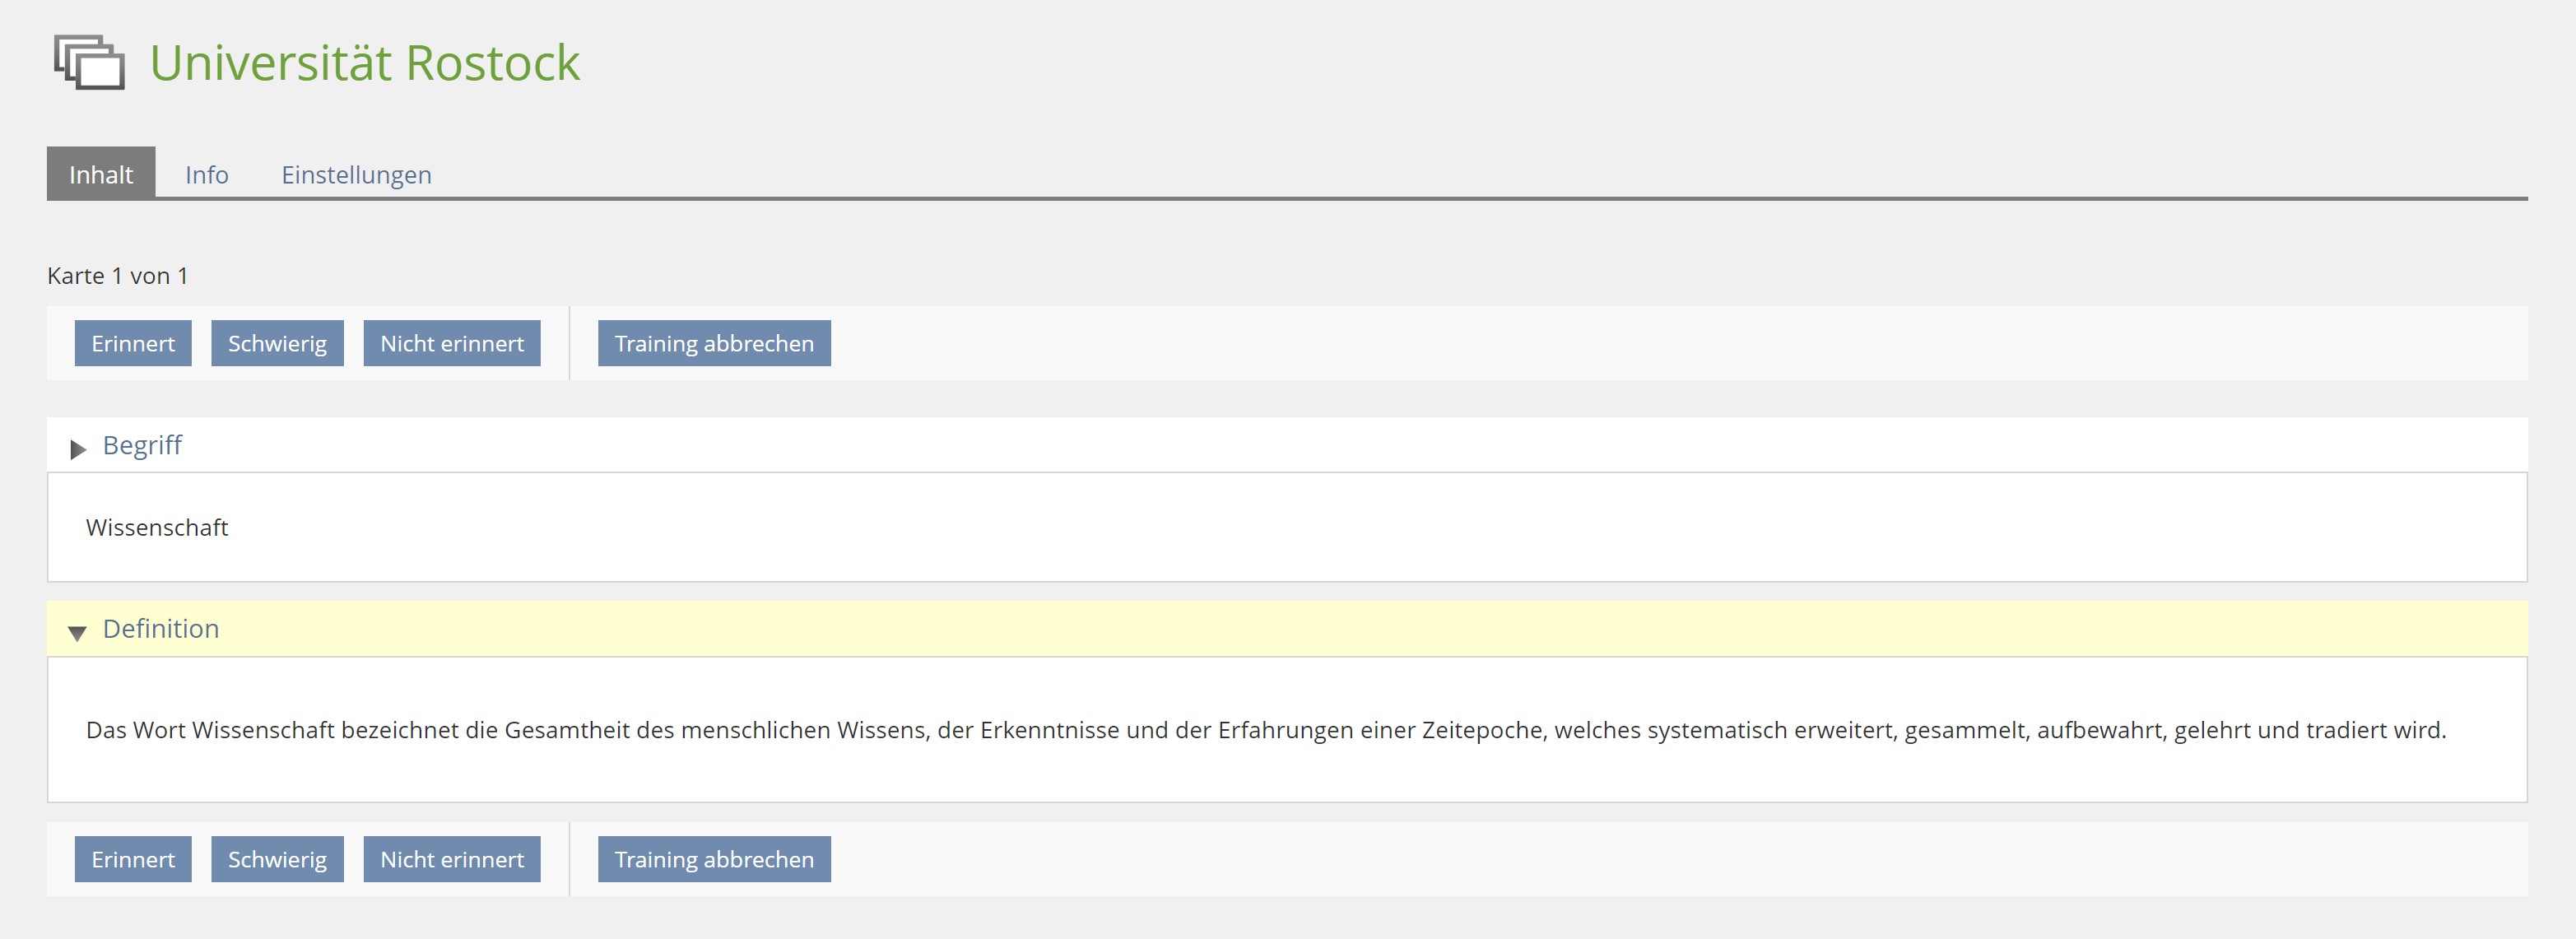Click the definition text paragraph
Screen dimensions: 2576x939
click(x=1266, y=730)
